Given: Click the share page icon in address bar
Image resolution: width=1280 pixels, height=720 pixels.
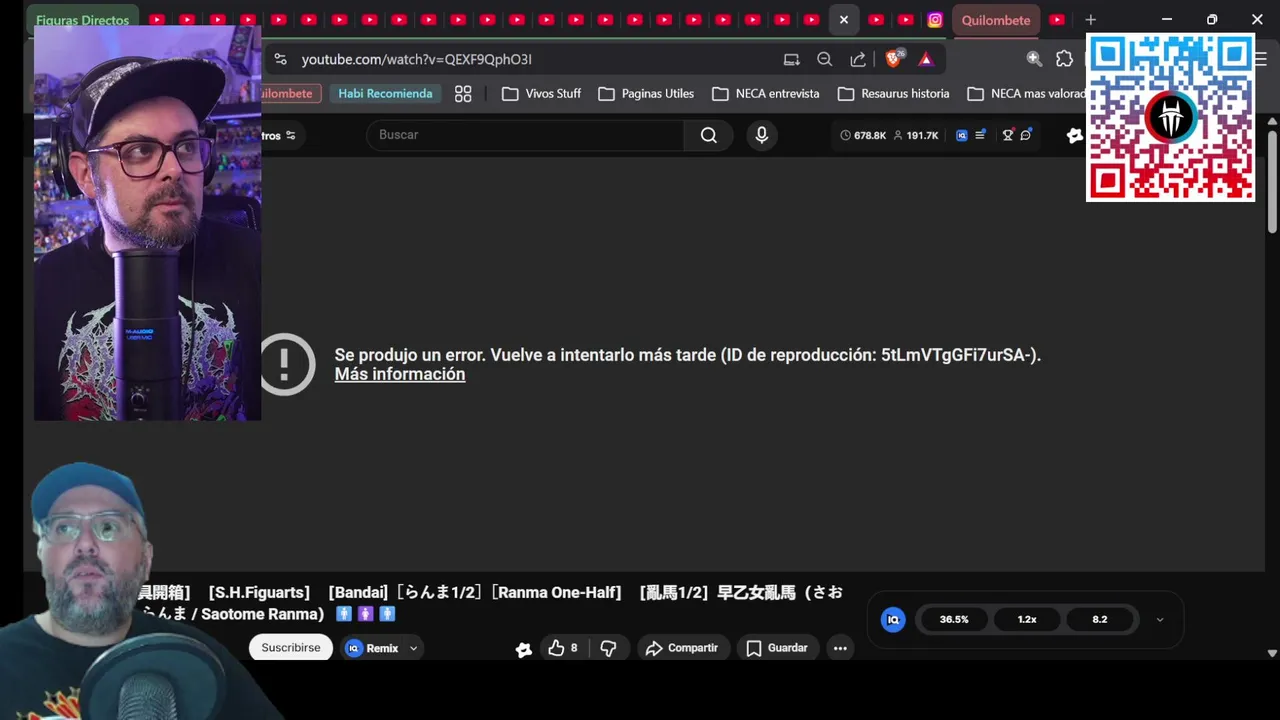Looking at the screenshot, I should click(858, 59).
